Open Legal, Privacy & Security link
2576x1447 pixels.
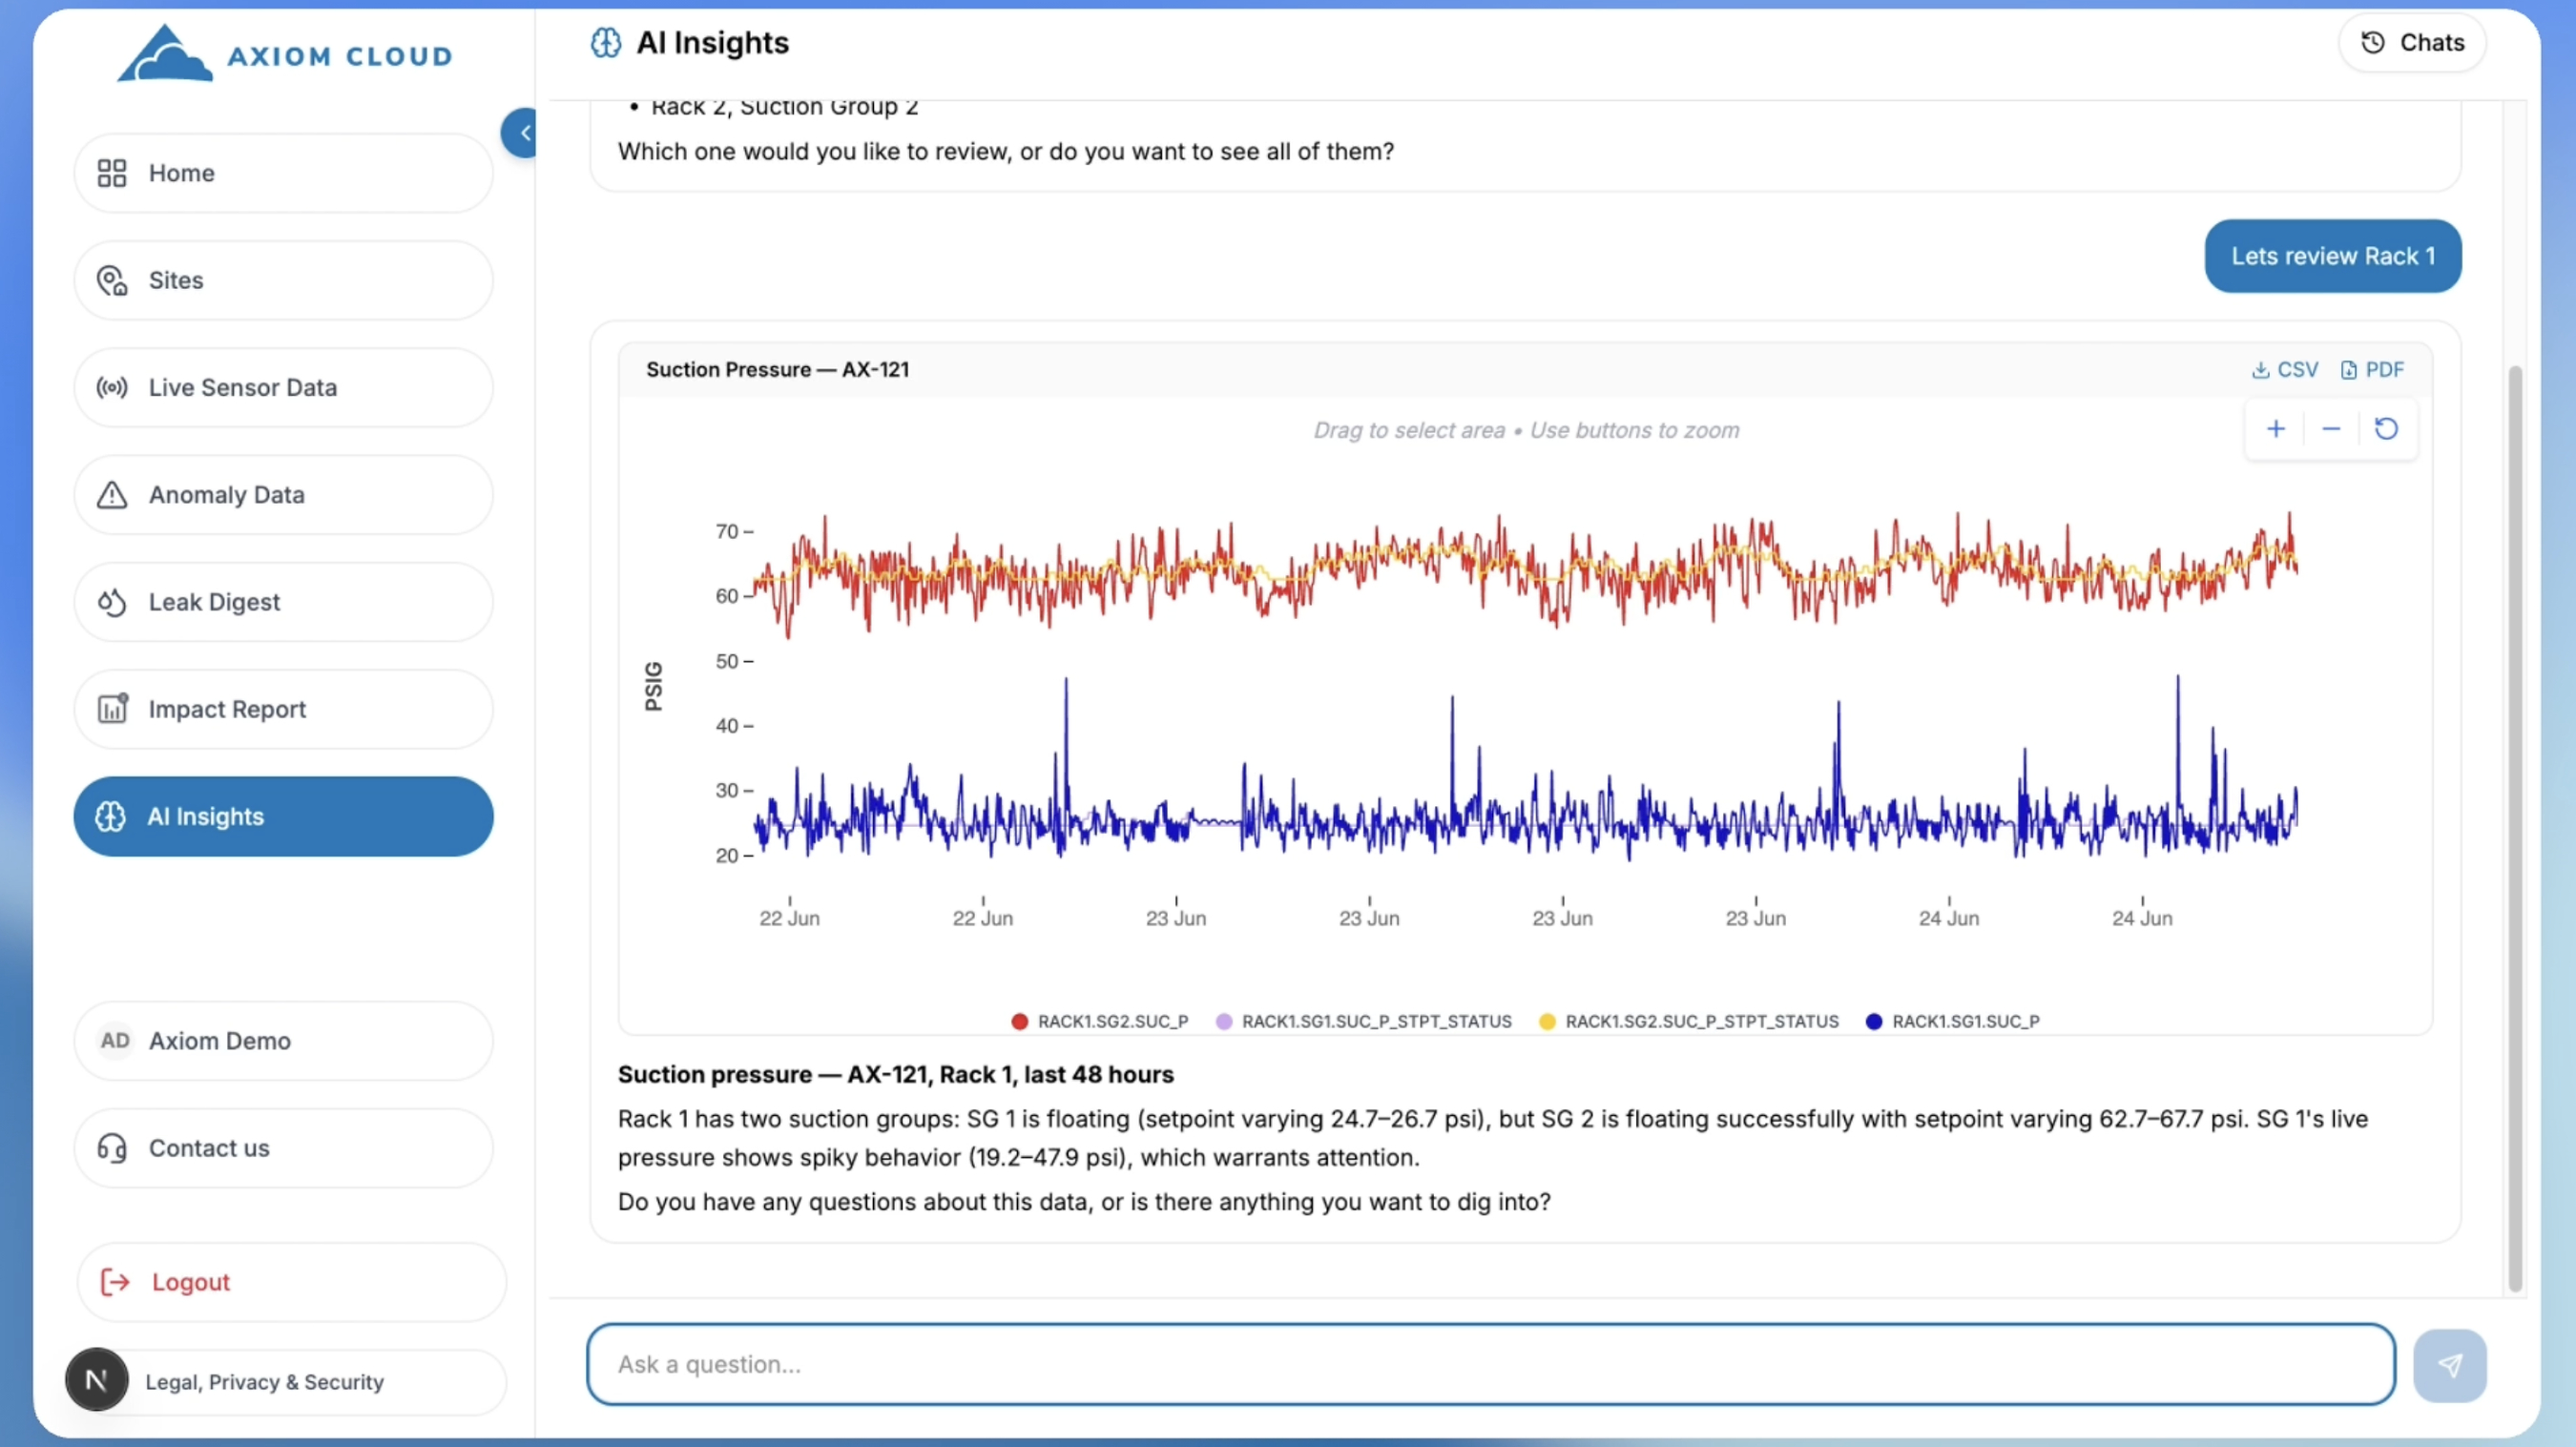point(265,1382)
